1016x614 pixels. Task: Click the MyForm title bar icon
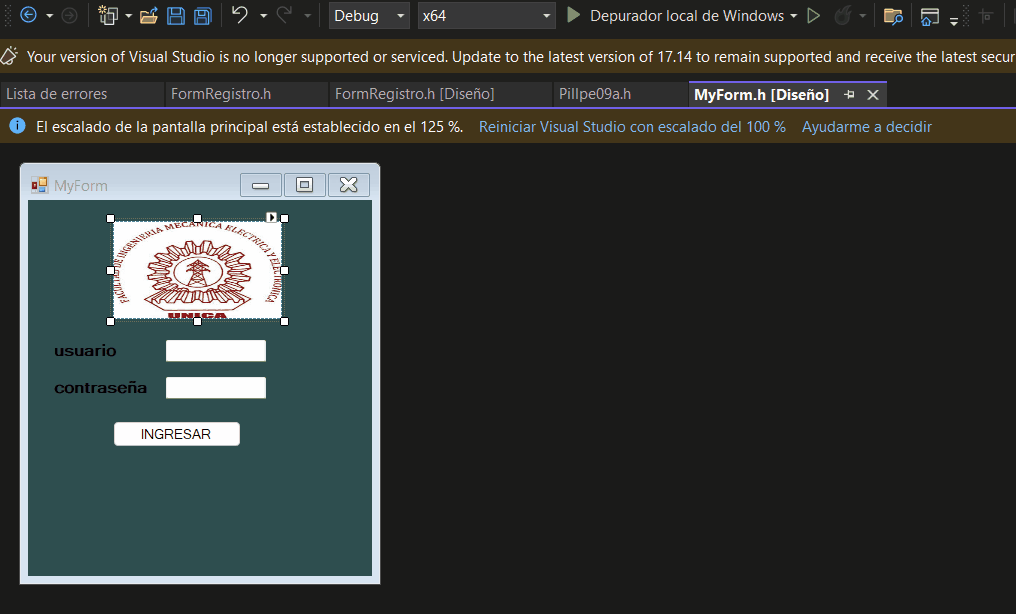point(40,185)
